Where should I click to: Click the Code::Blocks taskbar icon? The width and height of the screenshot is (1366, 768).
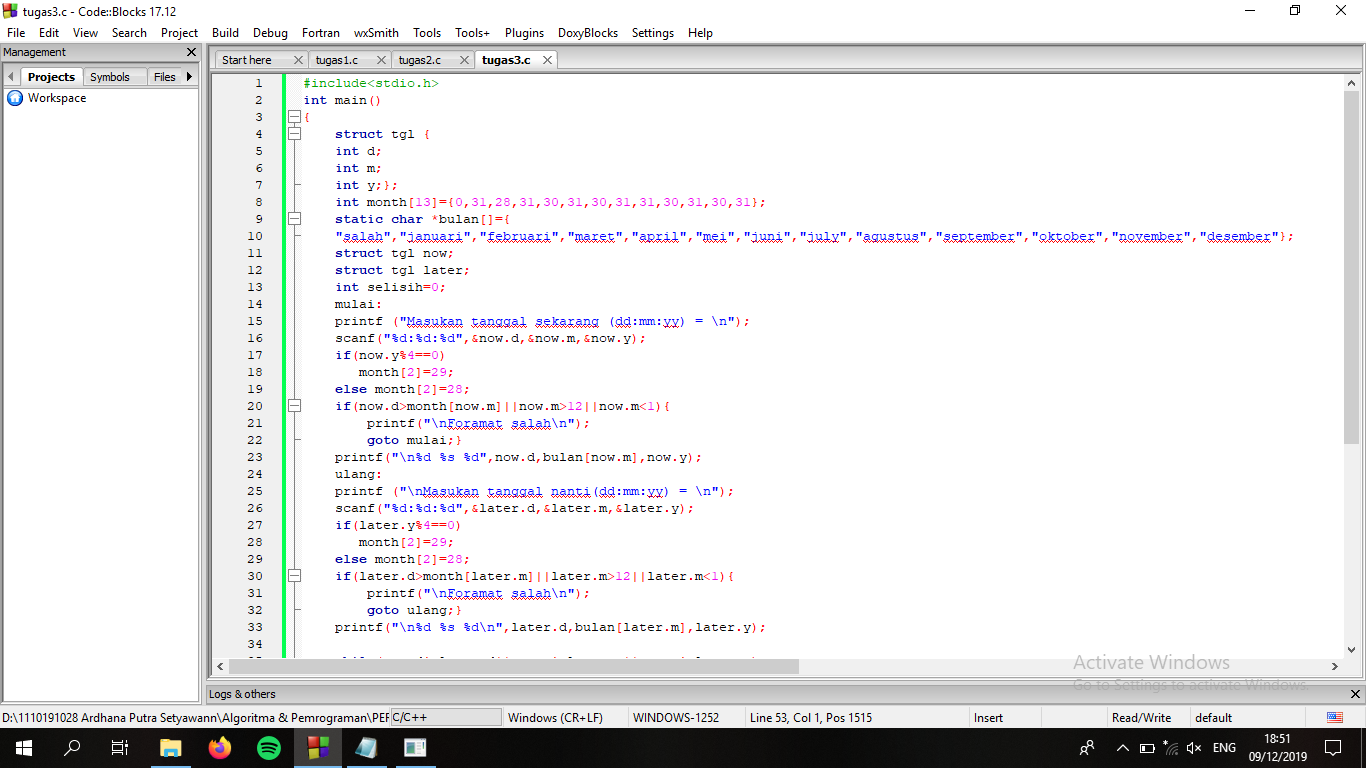click(318, 748)
